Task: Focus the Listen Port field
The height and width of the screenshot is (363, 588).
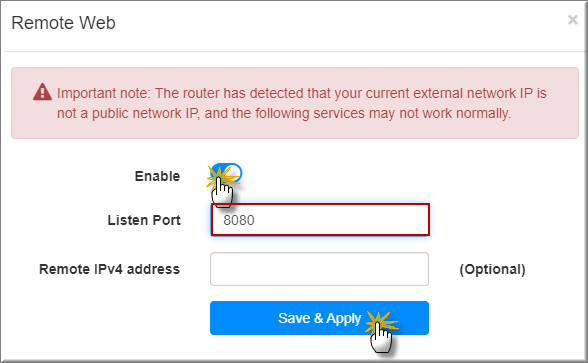Action: coord(320,220)
